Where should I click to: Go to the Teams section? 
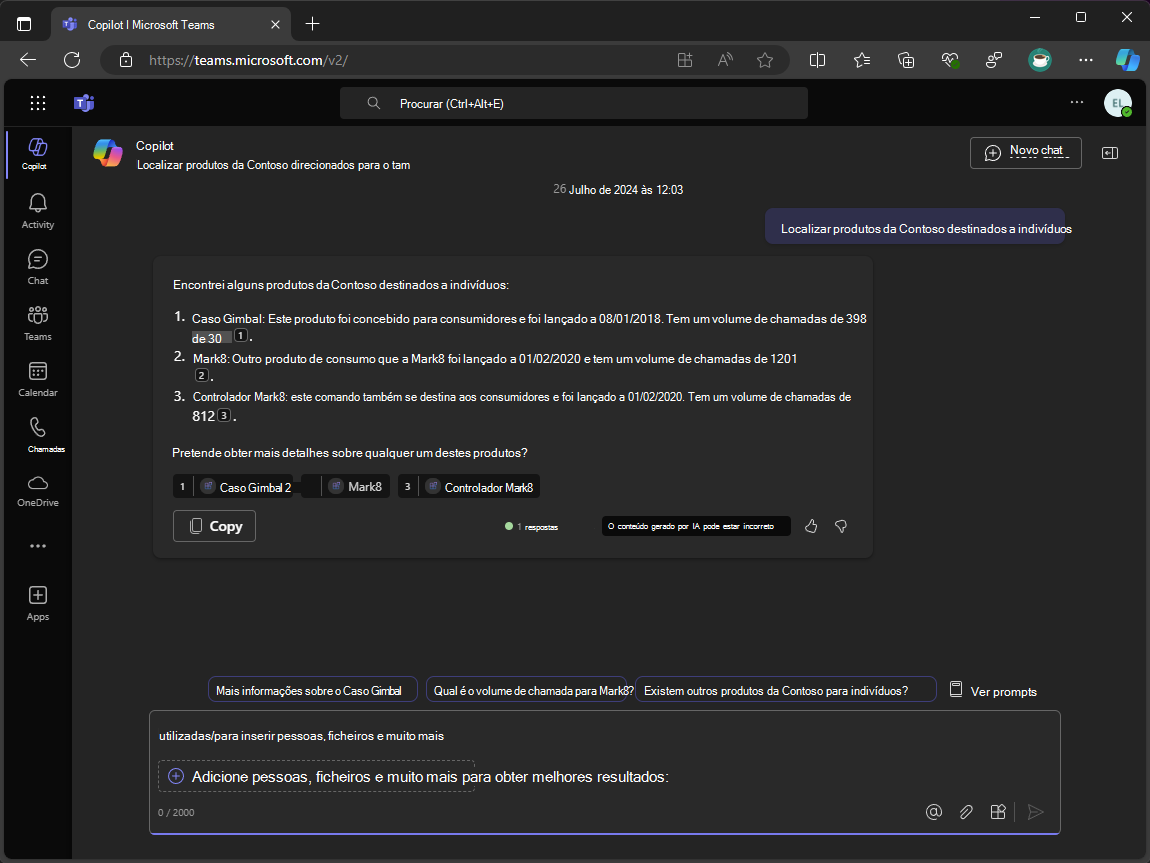coord(37,323)
